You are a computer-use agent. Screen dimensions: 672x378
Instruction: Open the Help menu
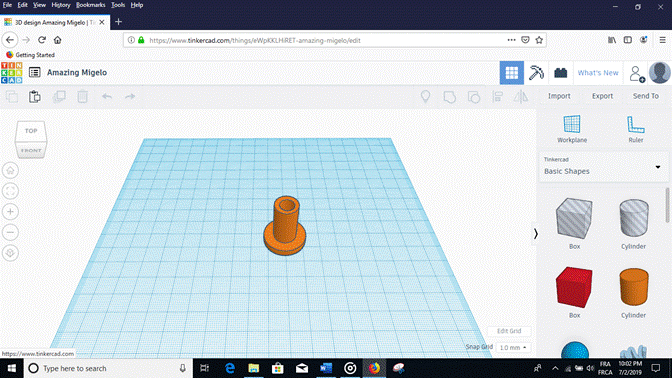(x=137, y=5)
